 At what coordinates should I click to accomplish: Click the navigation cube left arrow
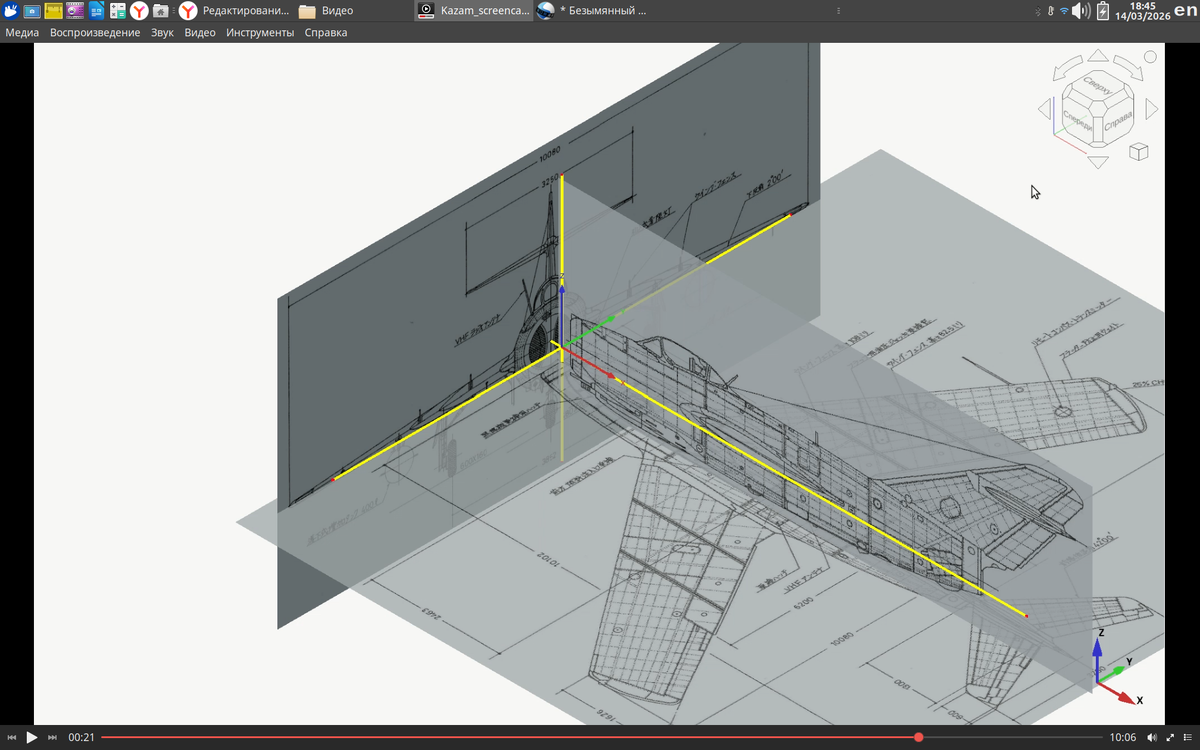click(x=1043, y=108)
